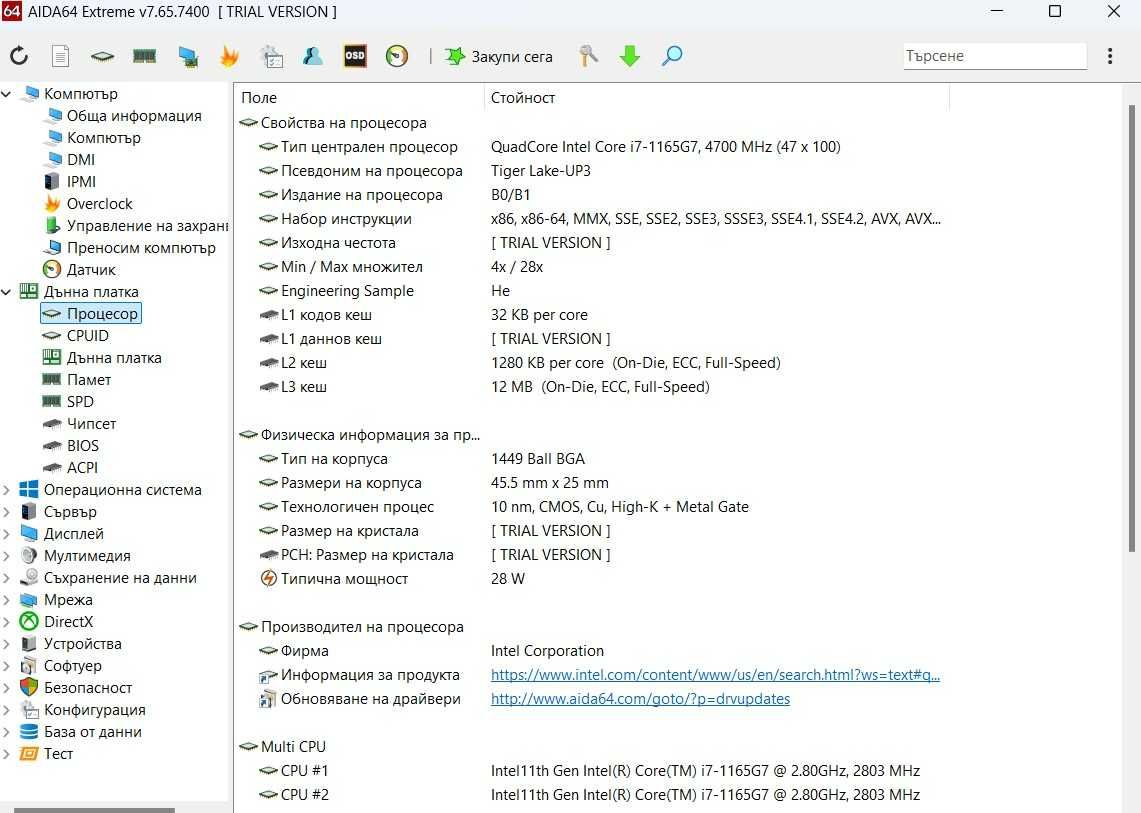Click the memory module toolbar icon
Screen dimensions: 1141x813
click(x=144, y=56)
